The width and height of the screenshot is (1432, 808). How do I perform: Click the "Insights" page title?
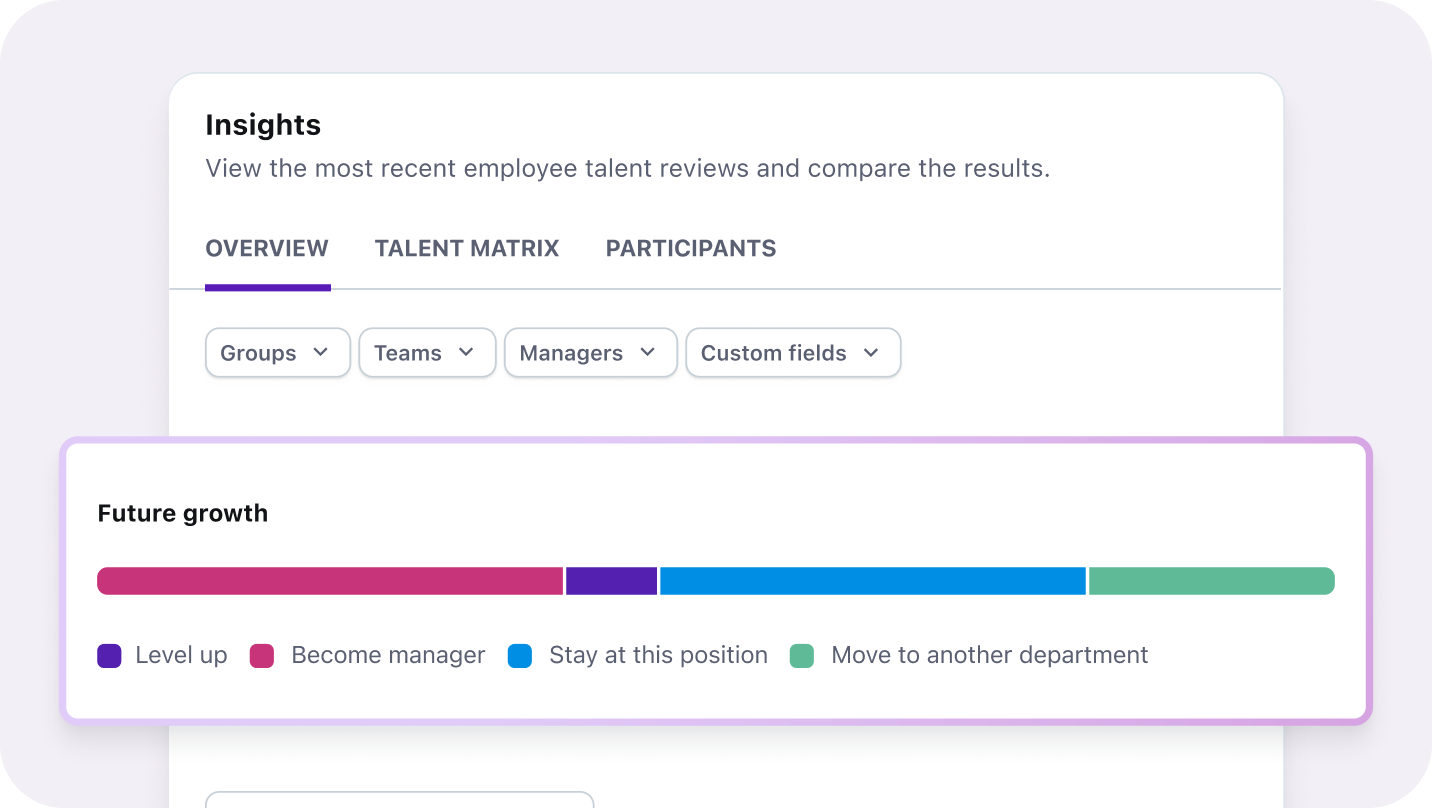pyautogui.click(x=263, y=125)
